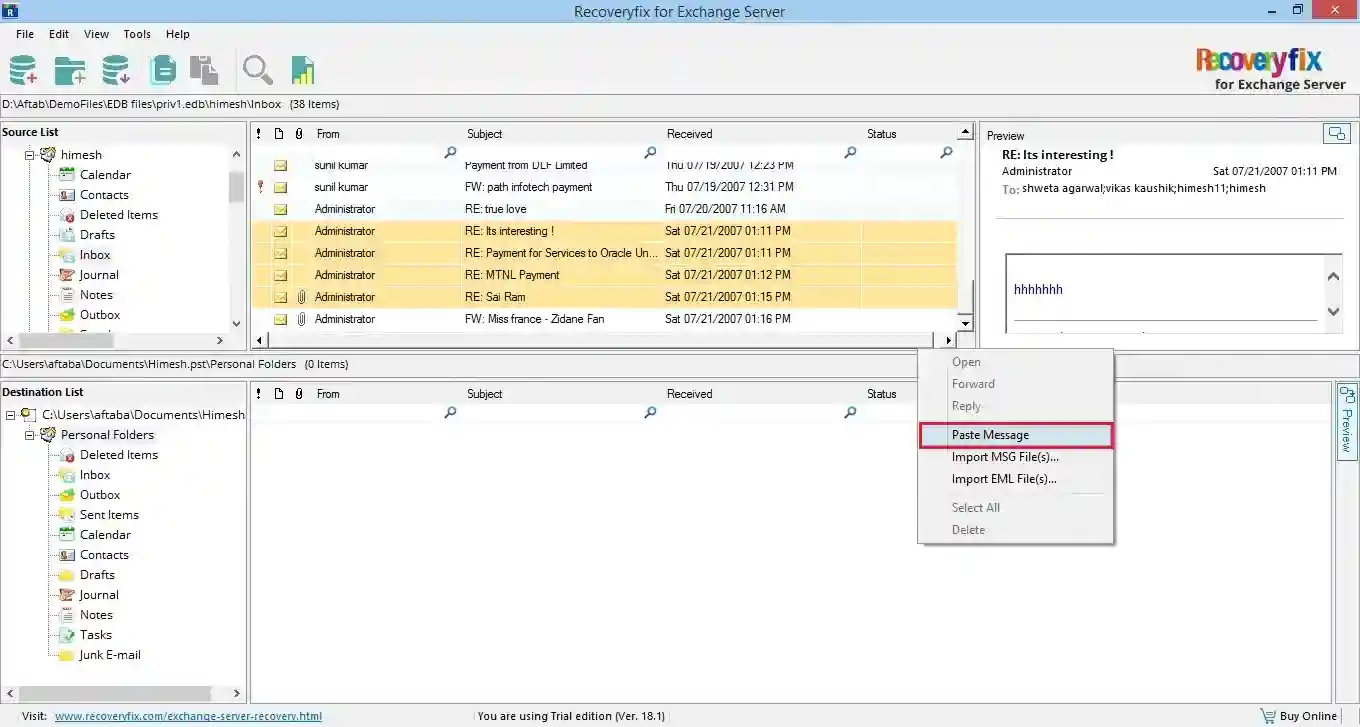The image size is (1360, 727).
Task: Click the envelope icon of RE: true love
Action: [x=281, y=209]
